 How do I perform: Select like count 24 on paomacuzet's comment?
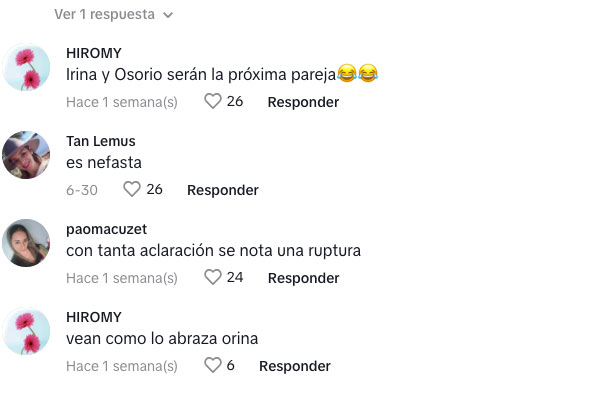point(235,277)
